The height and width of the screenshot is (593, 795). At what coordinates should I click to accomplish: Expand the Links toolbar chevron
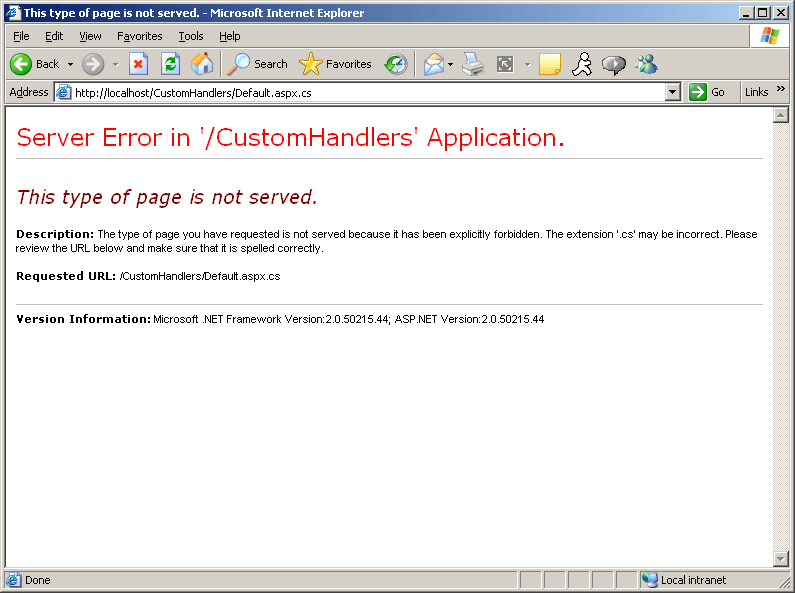click(x=781, y=90)
